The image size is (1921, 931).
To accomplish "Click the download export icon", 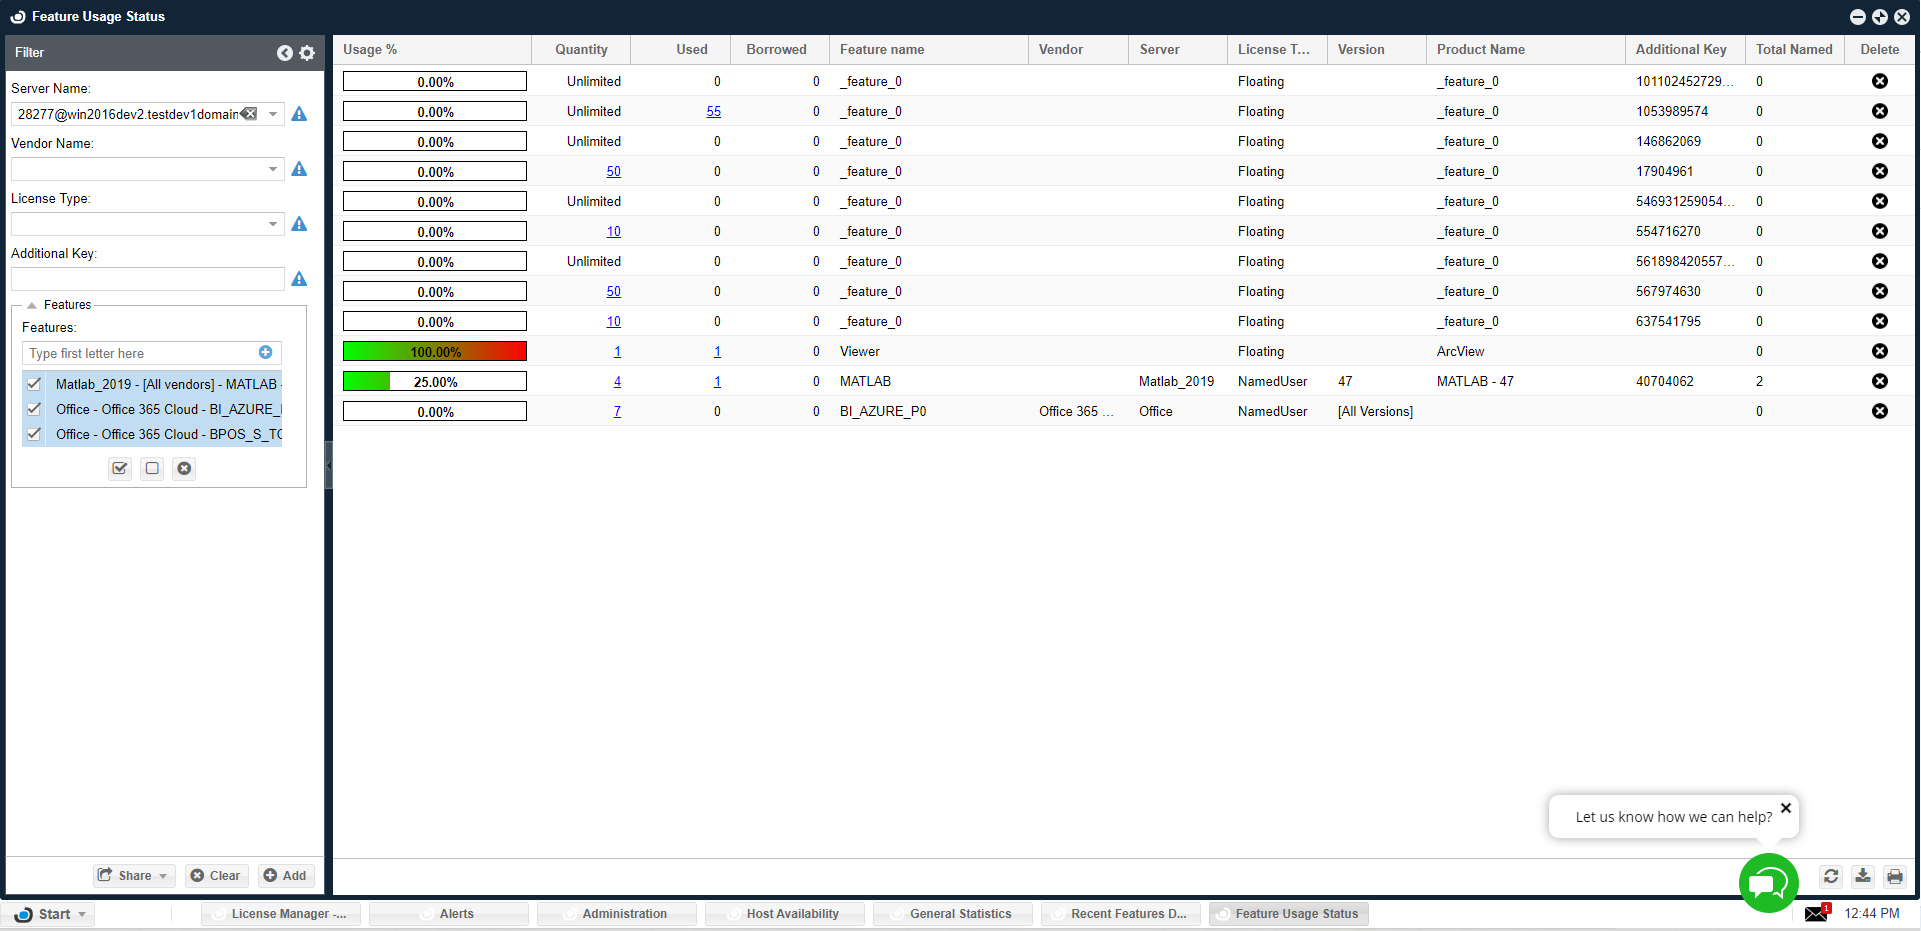I will 1863,876.
